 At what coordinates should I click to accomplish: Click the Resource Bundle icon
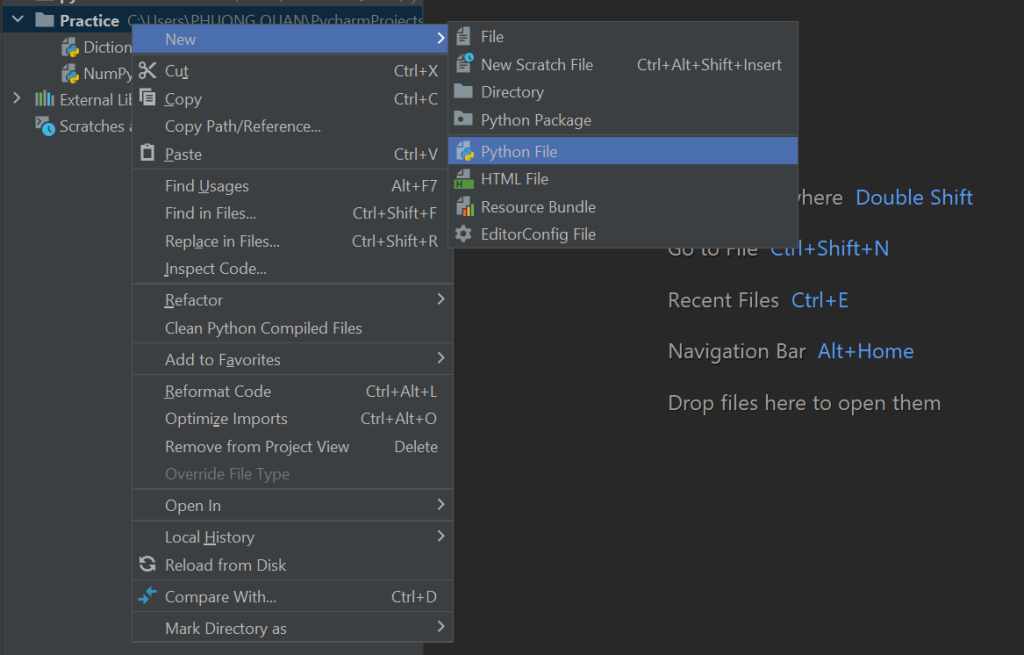coord(464,207)
